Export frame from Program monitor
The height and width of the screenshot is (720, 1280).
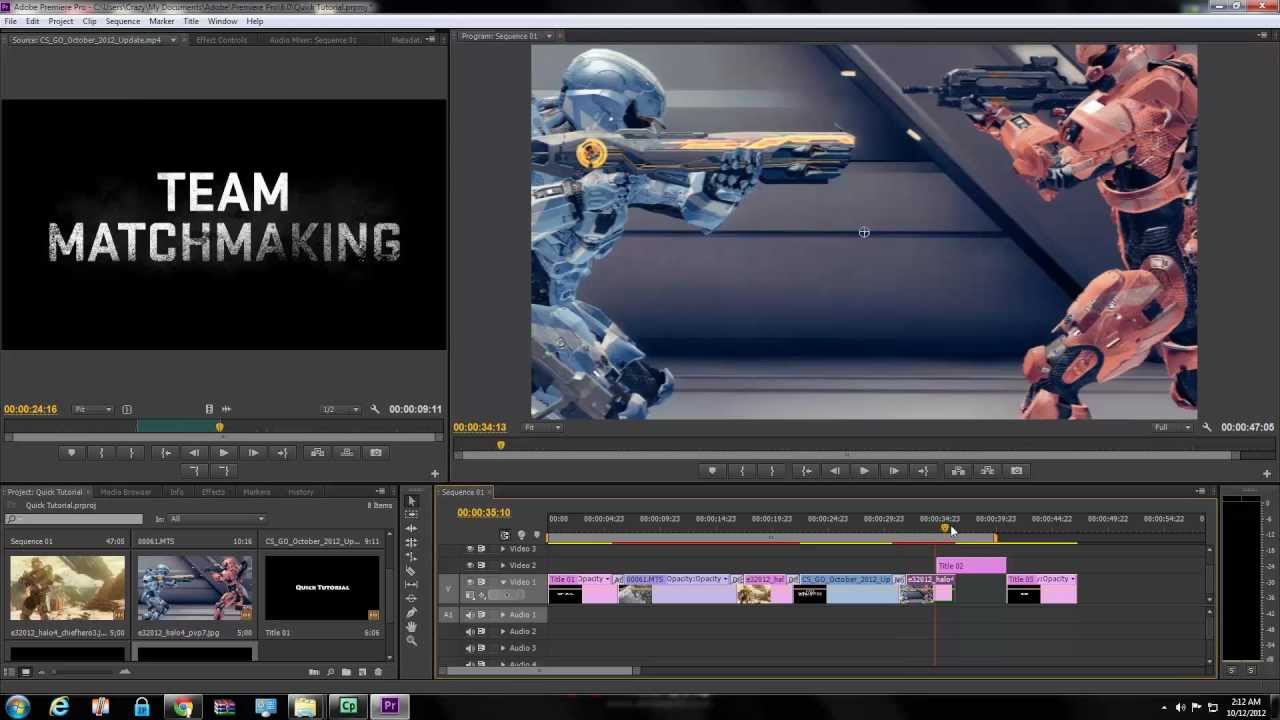1017,471
